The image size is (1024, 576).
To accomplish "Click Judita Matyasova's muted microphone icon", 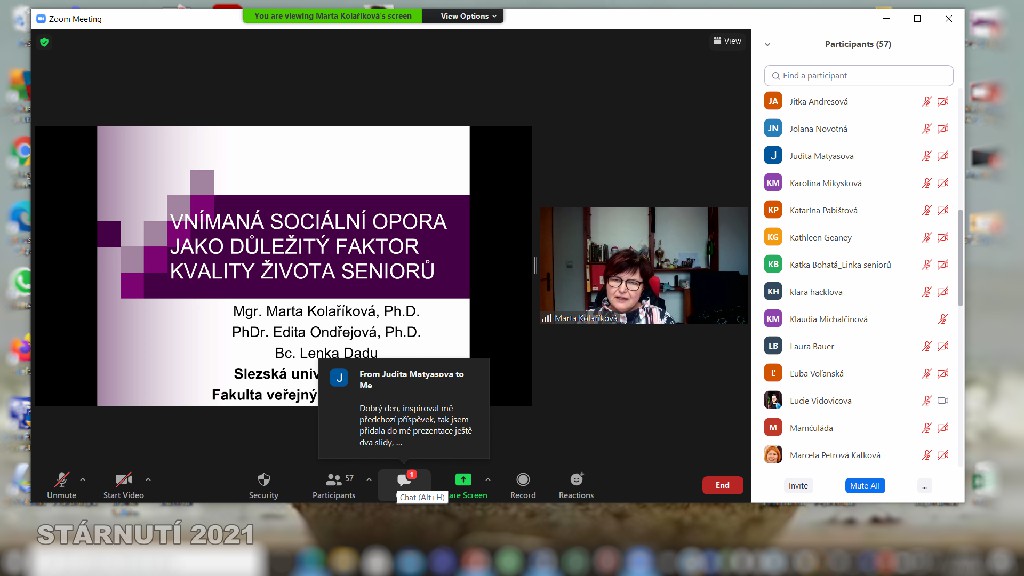I will 927,156.
